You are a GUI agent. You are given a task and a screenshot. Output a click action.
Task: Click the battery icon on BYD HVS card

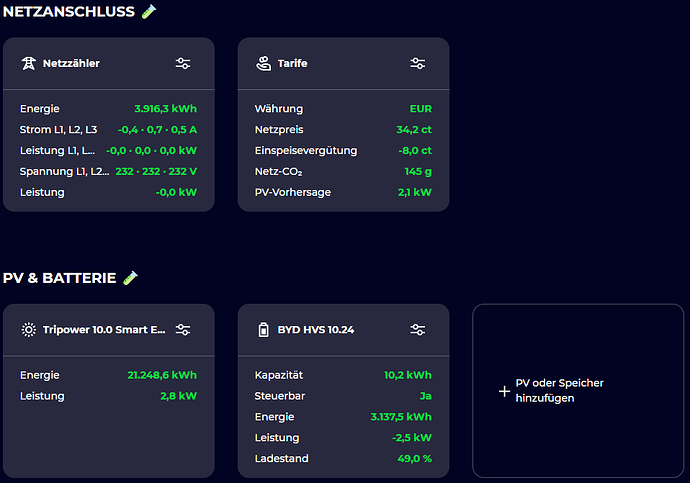(263, 330)
